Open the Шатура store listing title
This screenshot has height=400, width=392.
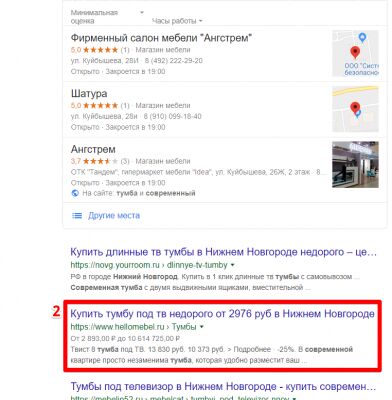point(89,93)
